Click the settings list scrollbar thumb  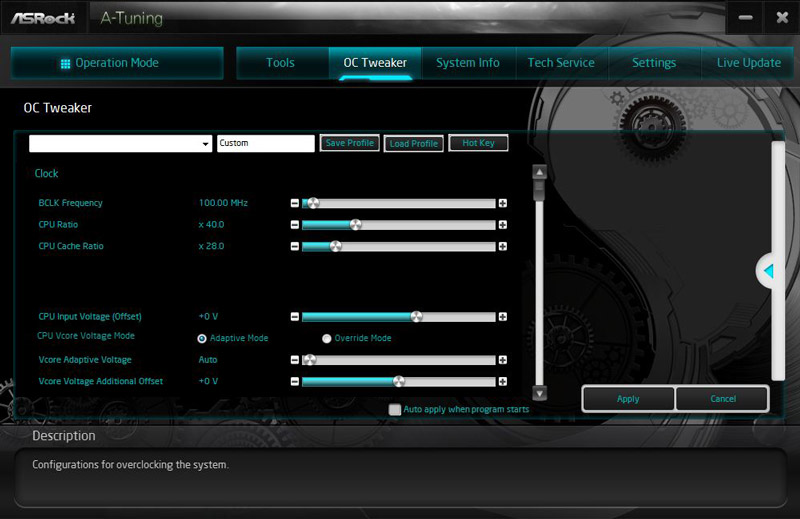pyautogui.click(x=539, y=190)
